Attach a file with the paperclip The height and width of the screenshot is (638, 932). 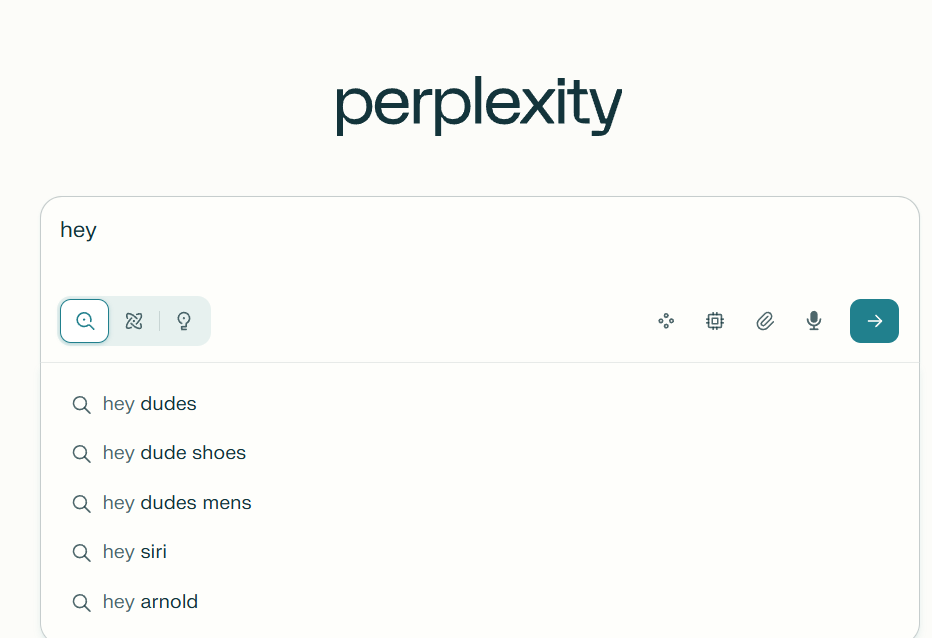coord(765,321)
